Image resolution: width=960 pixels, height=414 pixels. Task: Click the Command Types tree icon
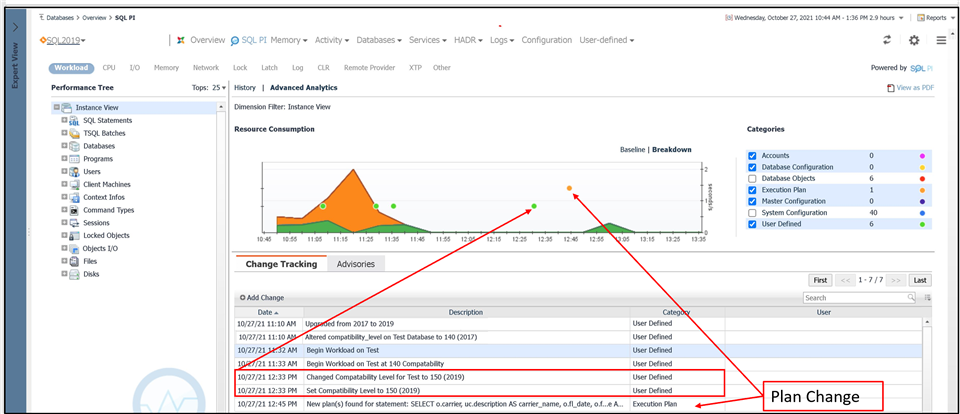(74, 210)
